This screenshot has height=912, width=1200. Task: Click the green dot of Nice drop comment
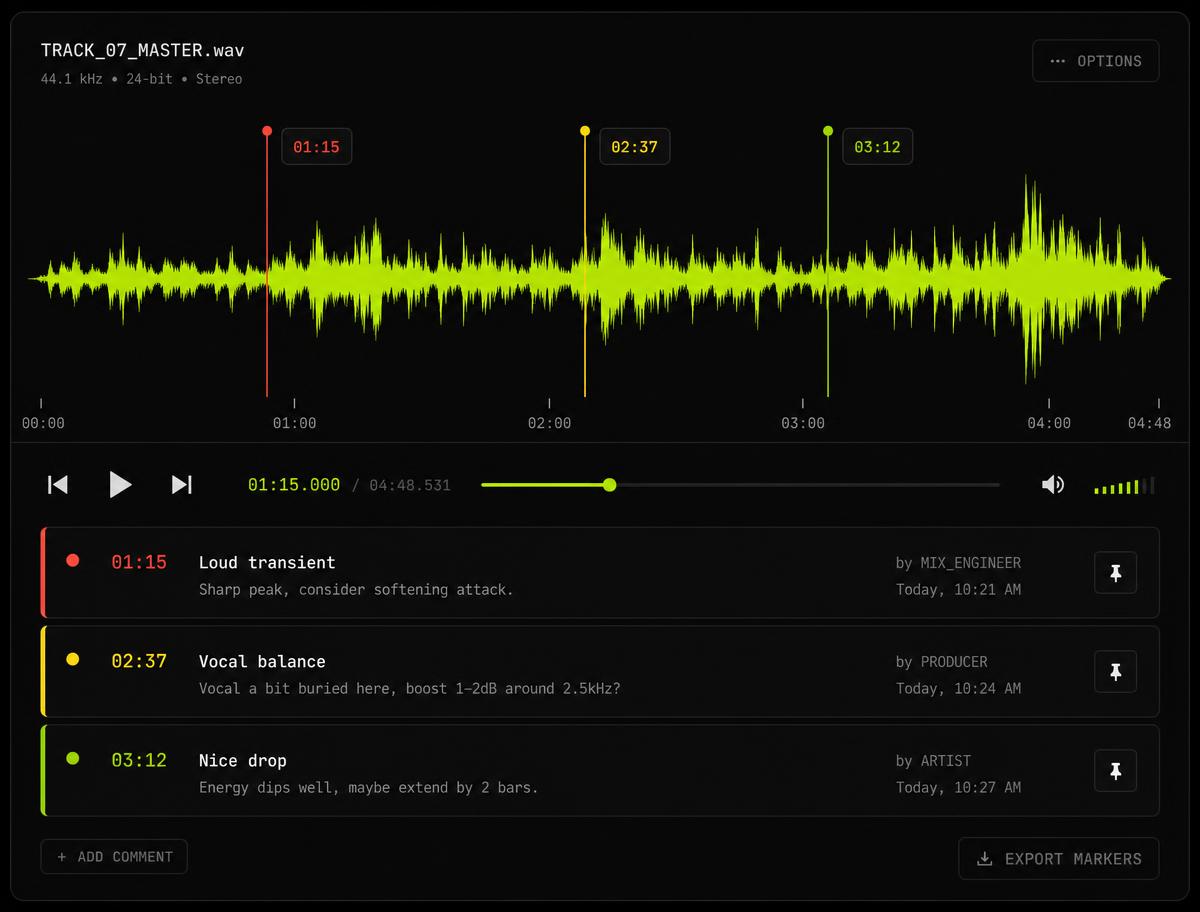point(72,759)
